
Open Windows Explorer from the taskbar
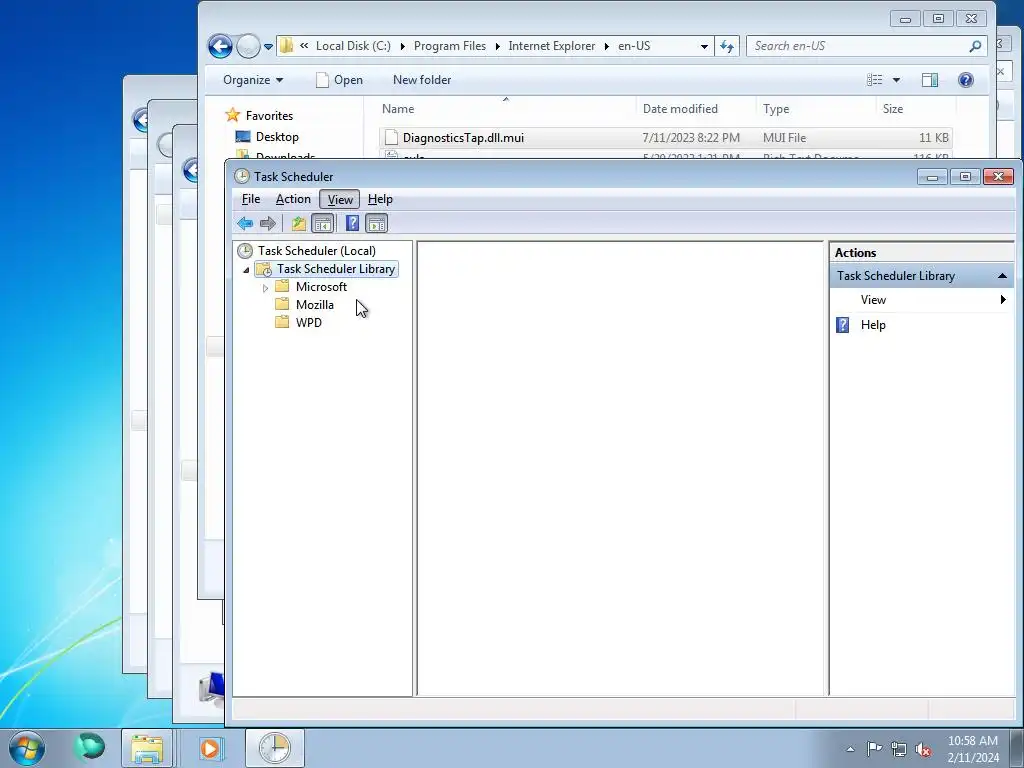[147, 748]
